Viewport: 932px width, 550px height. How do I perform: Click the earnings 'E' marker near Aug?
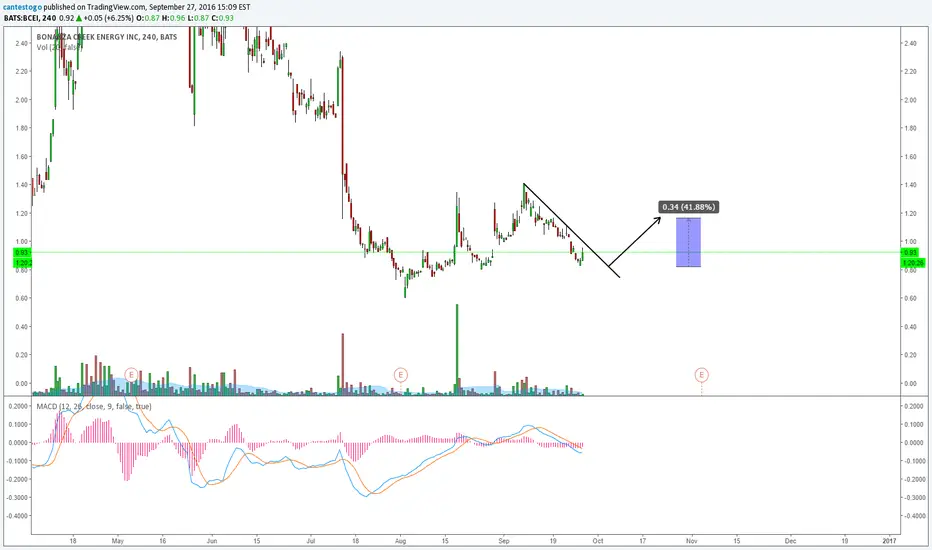pos(401,375)
